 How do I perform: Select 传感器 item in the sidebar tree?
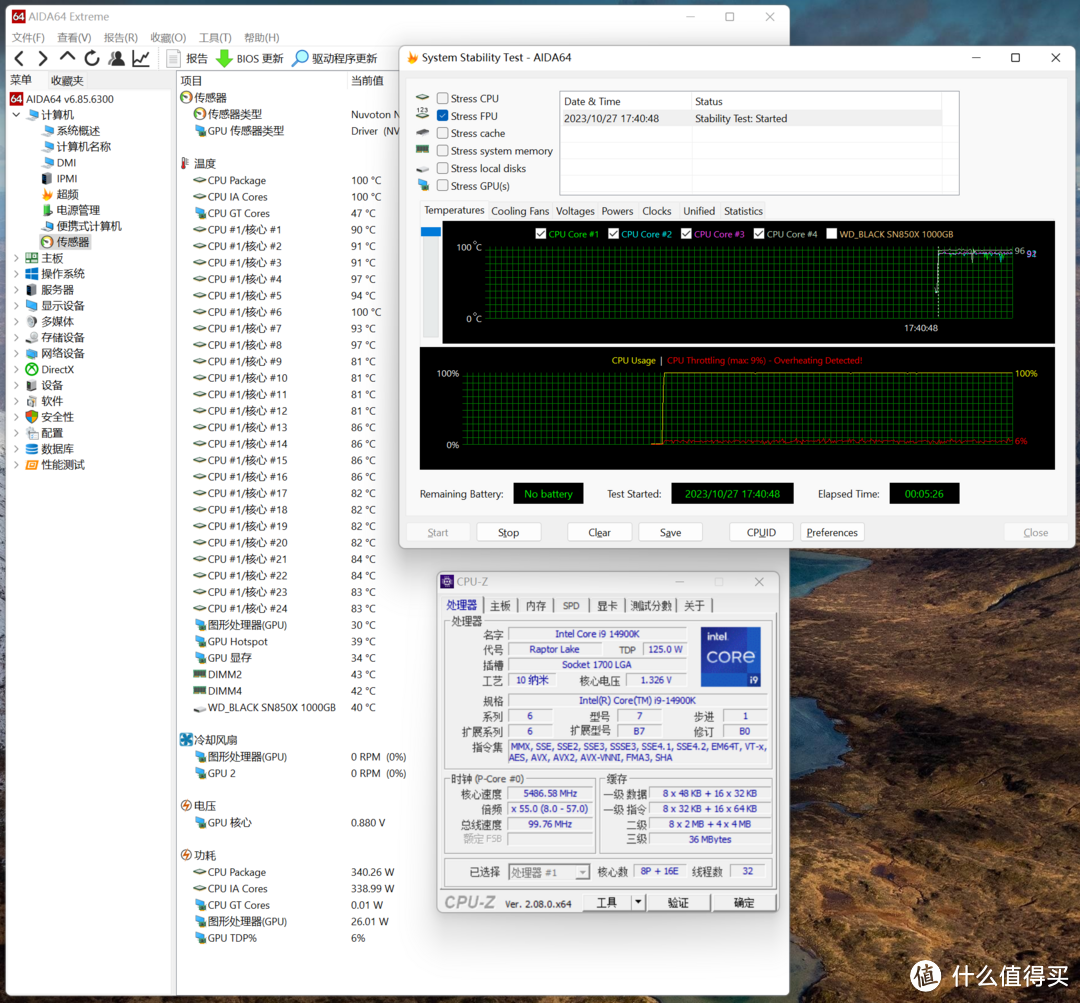72,242
